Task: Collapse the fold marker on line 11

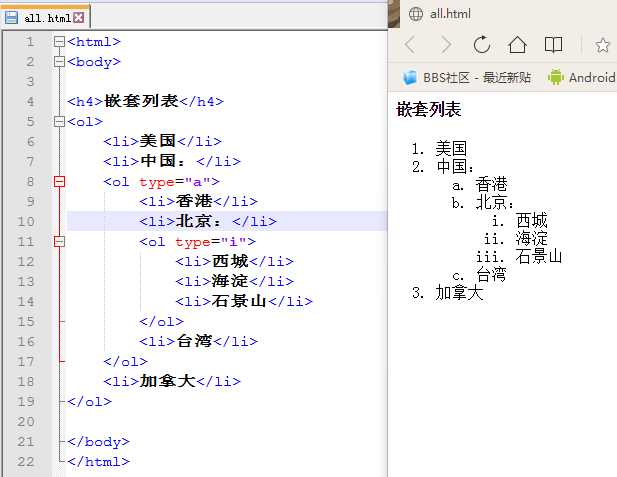Action: point(59,241)
